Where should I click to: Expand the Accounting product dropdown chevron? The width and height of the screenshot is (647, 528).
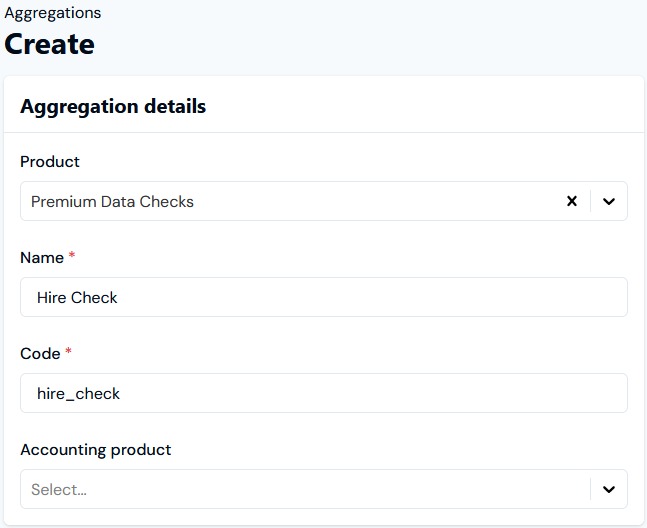[x=609, y=490]
